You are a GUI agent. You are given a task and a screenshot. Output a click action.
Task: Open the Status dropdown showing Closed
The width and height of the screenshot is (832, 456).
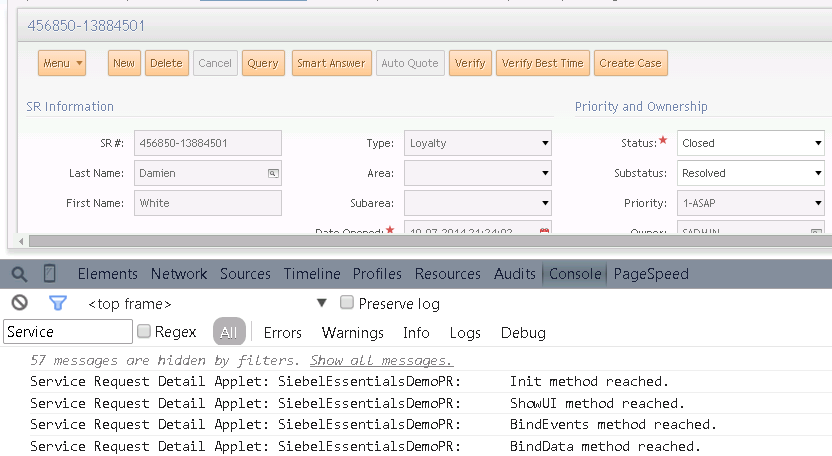click(818, 143)
